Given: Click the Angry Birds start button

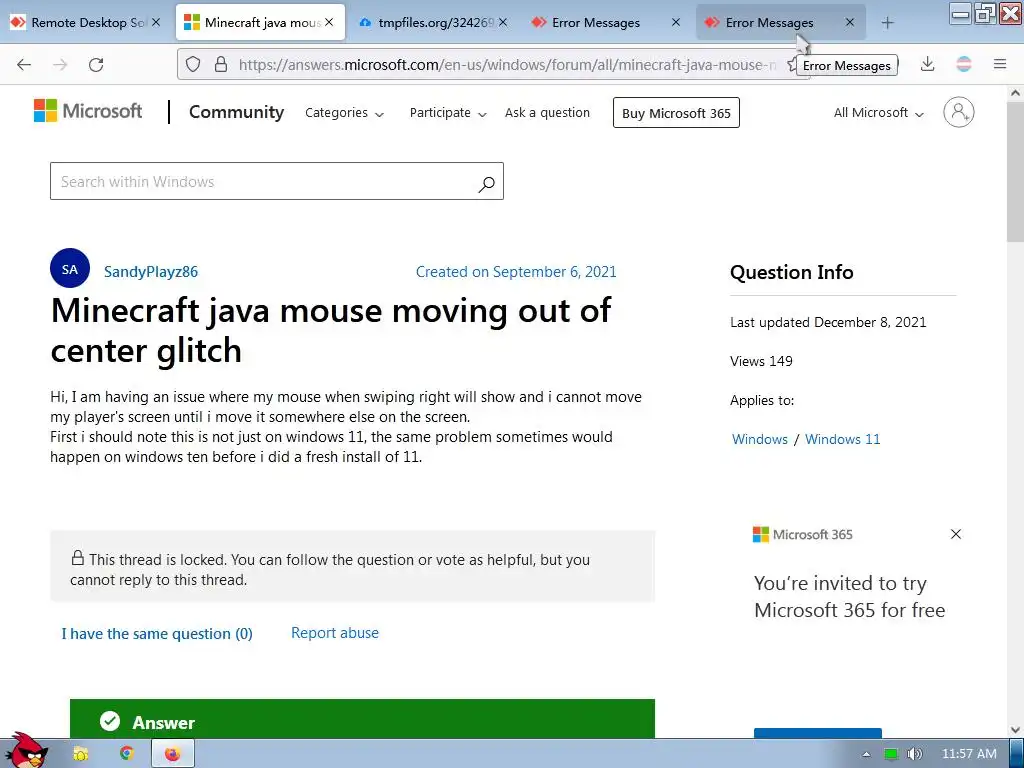Looking at the screenshot, I should pyautogui.click(x=25, y=751).
